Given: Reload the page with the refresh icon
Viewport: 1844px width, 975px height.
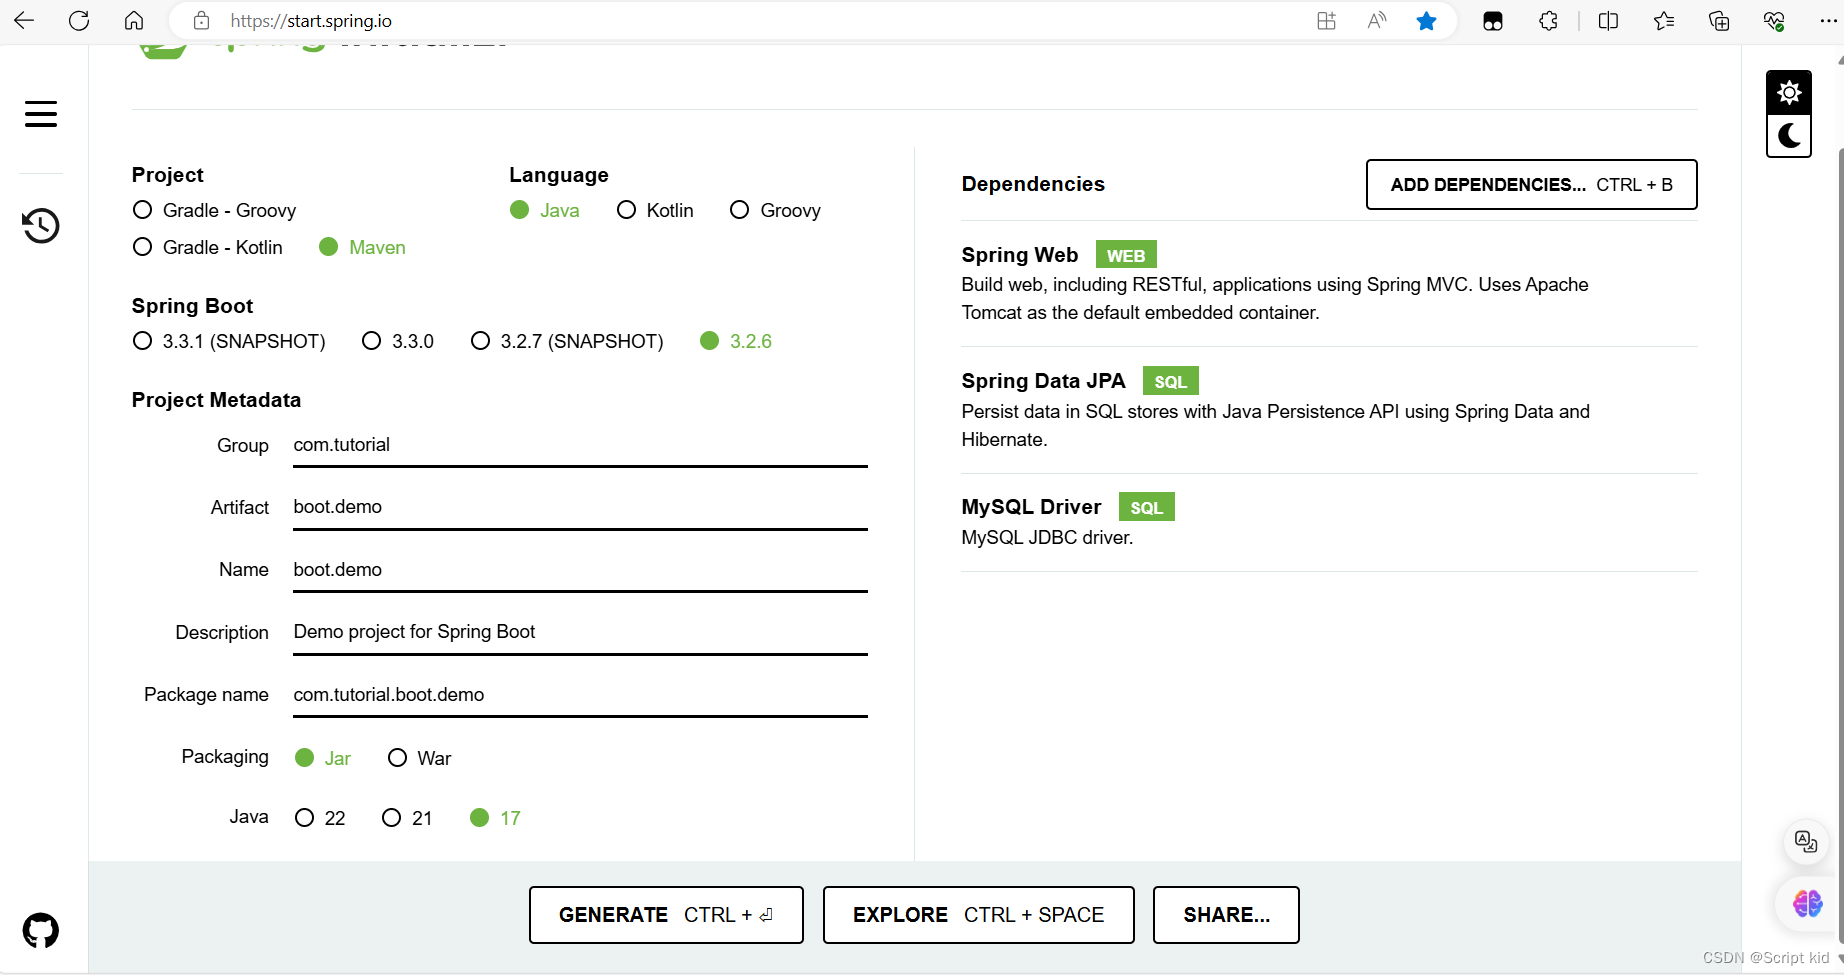Looking at the screenshot, I should (x=79, y=21).
